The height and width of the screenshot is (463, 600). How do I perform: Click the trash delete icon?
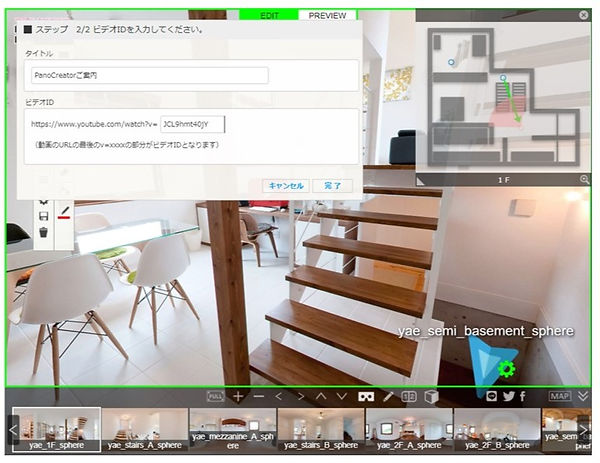tap(43, 232)
